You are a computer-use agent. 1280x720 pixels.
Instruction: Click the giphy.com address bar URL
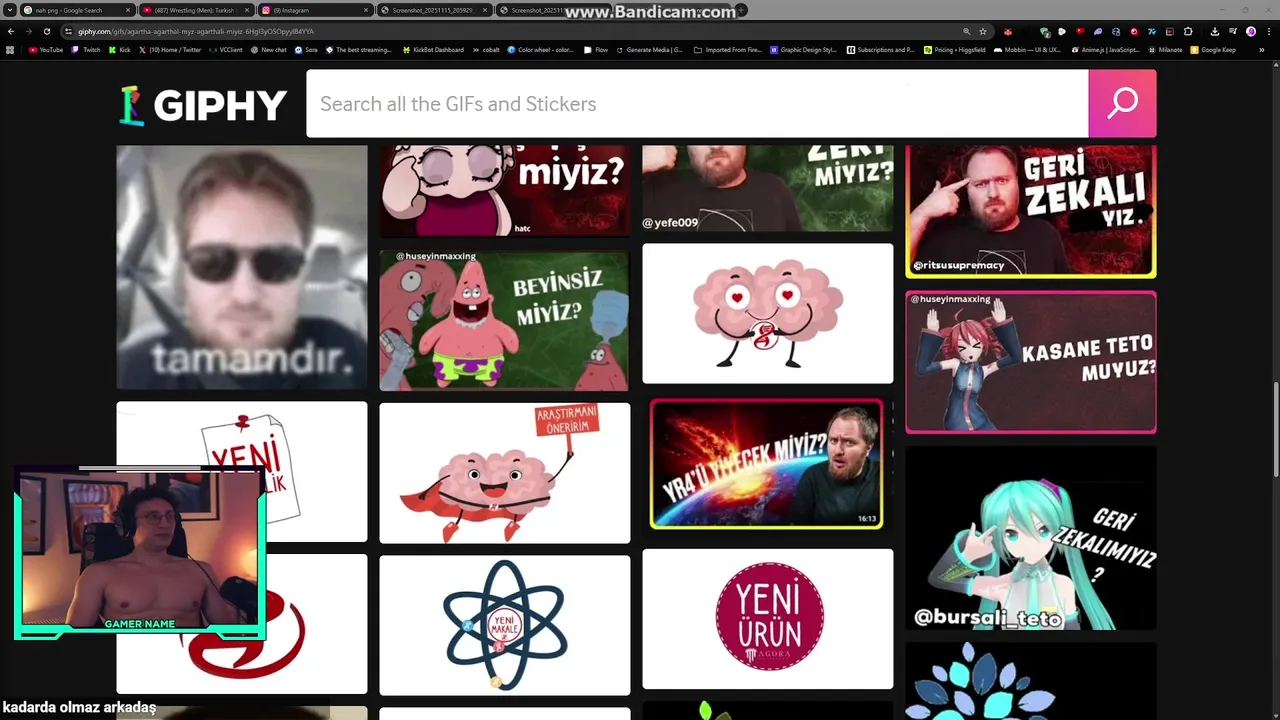tap(196, 31)
